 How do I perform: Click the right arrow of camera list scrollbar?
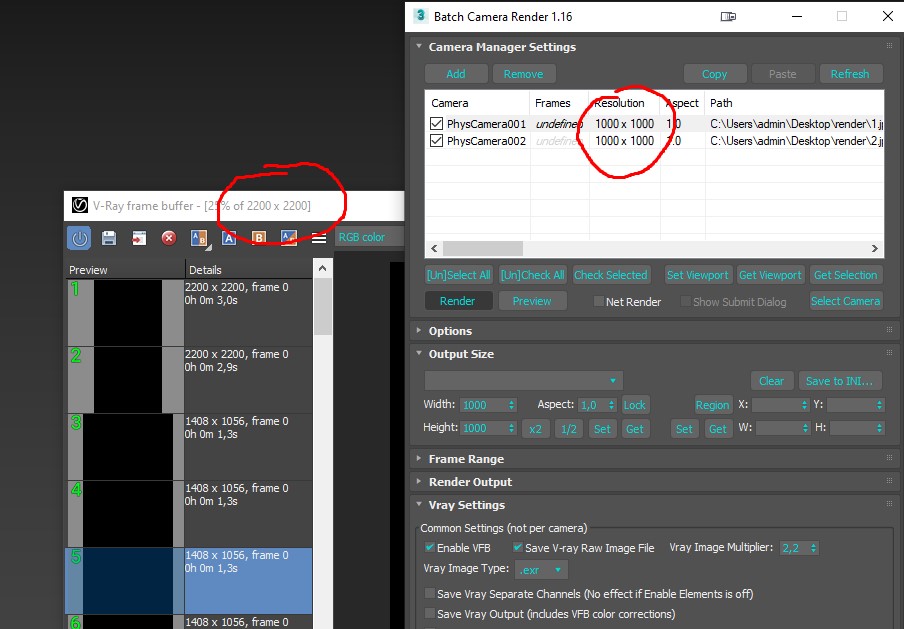tap(875, 248)
